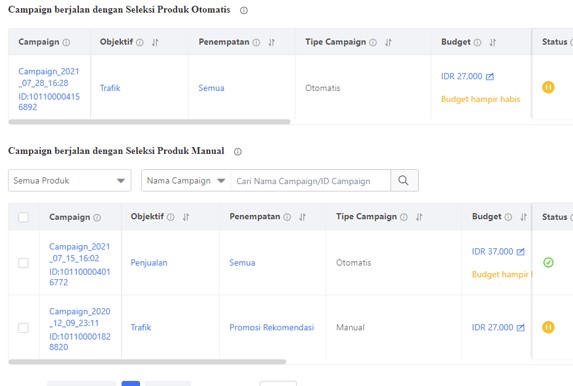
Task: Click info icon next to Seleksi Produk Otomatis heading
Action: (x=244, y=11)
